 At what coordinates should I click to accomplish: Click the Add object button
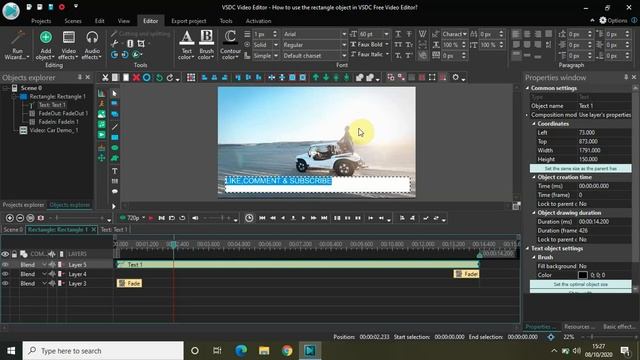[x=46, y=45]
